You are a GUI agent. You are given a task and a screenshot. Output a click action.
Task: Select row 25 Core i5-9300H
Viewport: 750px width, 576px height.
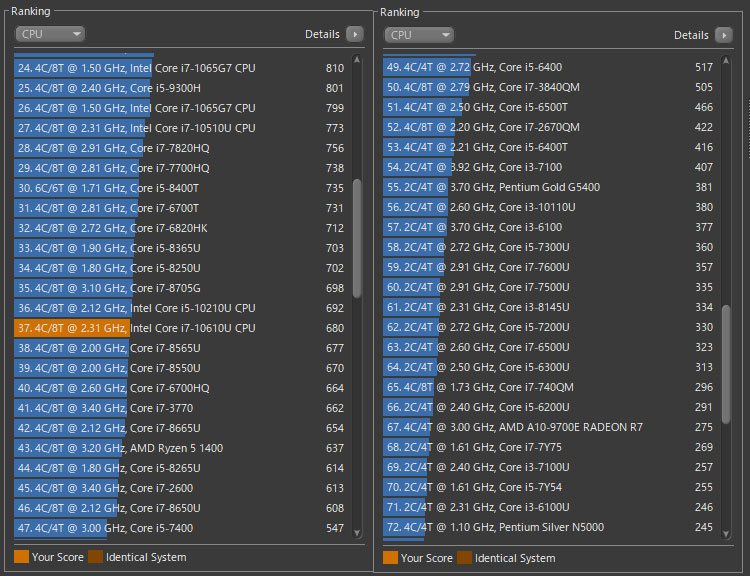(181, 88)
